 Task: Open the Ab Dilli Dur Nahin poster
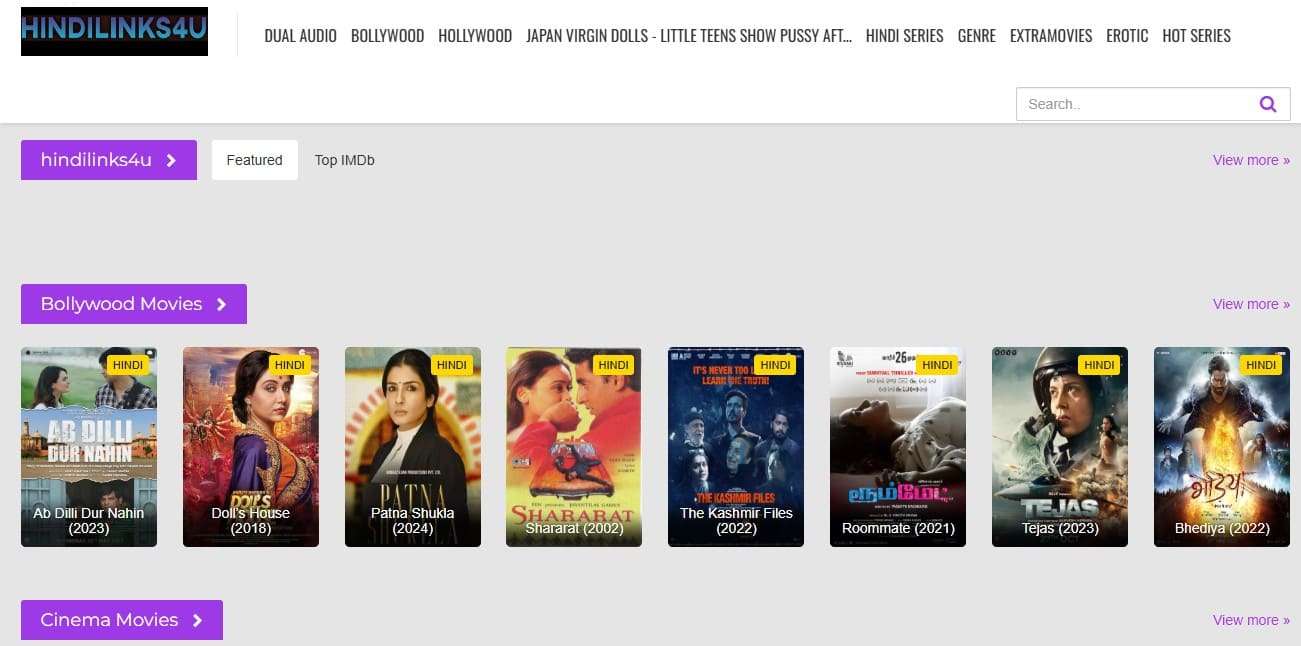(x=89, y=447)
